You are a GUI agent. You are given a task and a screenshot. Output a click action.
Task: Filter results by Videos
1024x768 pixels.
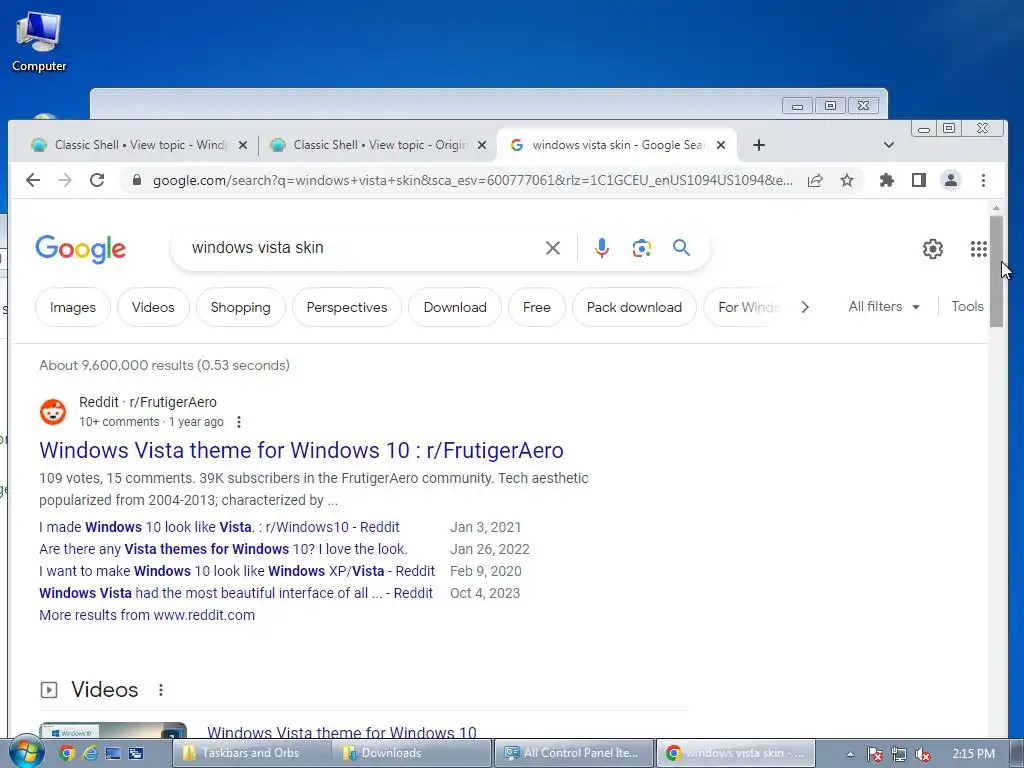(153, 307)
